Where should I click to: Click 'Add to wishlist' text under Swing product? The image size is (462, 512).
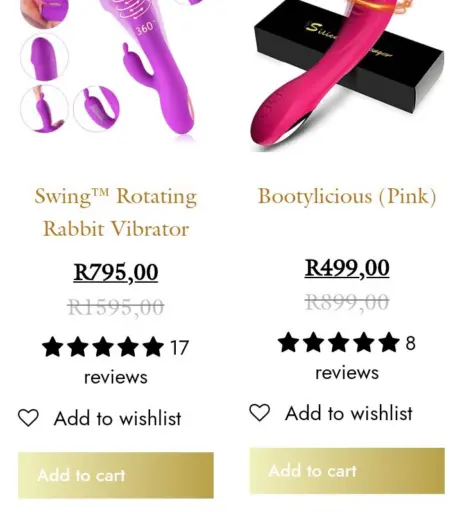tap(118, 418)
